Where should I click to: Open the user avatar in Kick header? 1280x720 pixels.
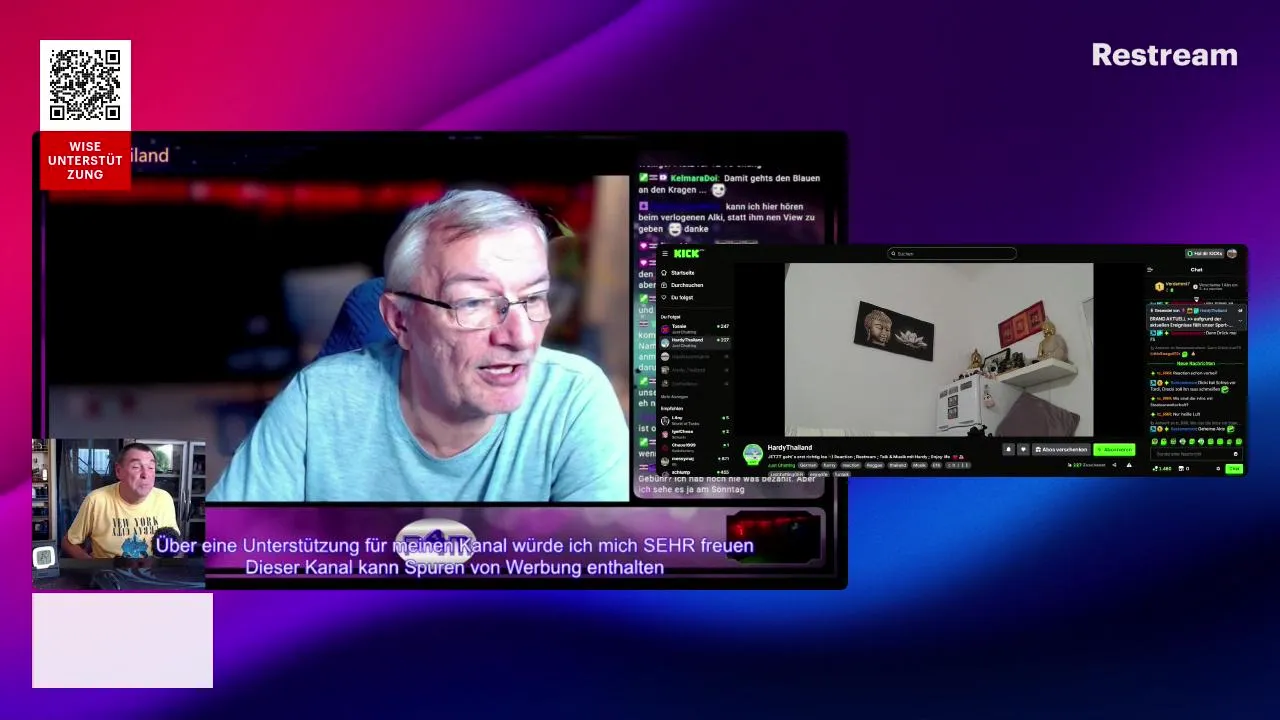click(x=1231, y=254)
